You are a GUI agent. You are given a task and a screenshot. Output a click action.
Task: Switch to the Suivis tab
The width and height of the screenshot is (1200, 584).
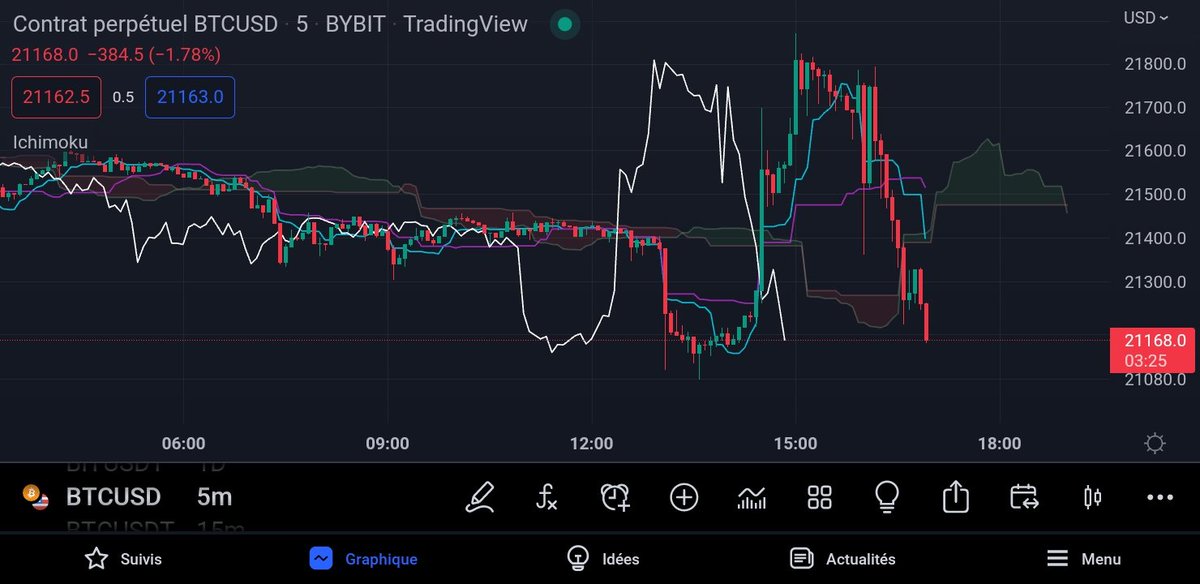pos(123,558)
